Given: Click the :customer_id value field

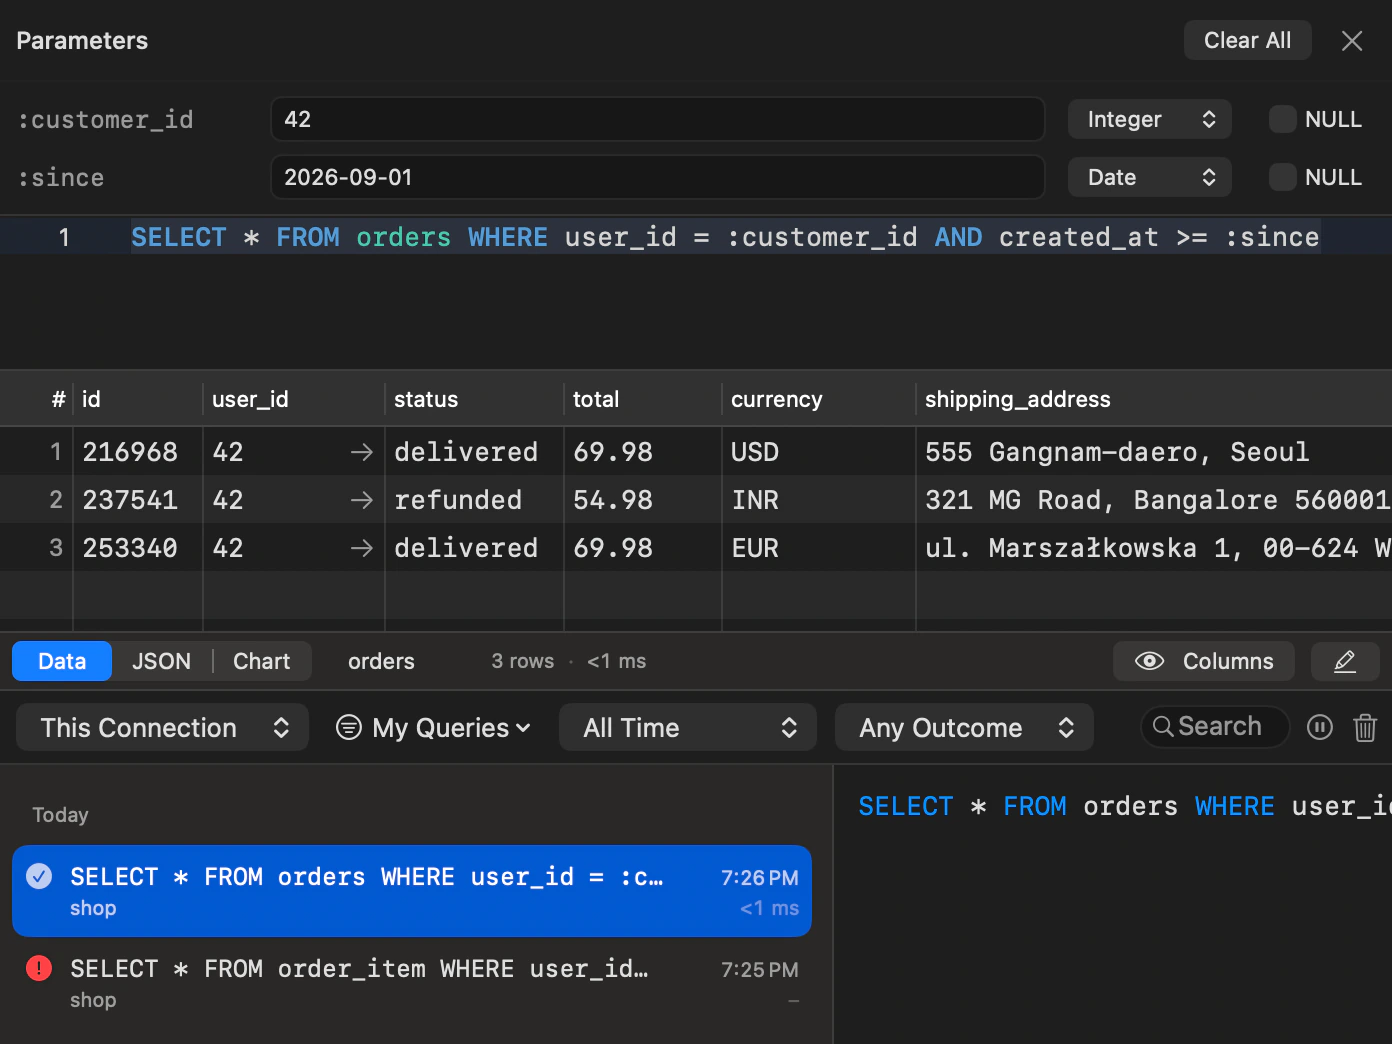Looking at the screenshot, I should click(x=658, y=119).
